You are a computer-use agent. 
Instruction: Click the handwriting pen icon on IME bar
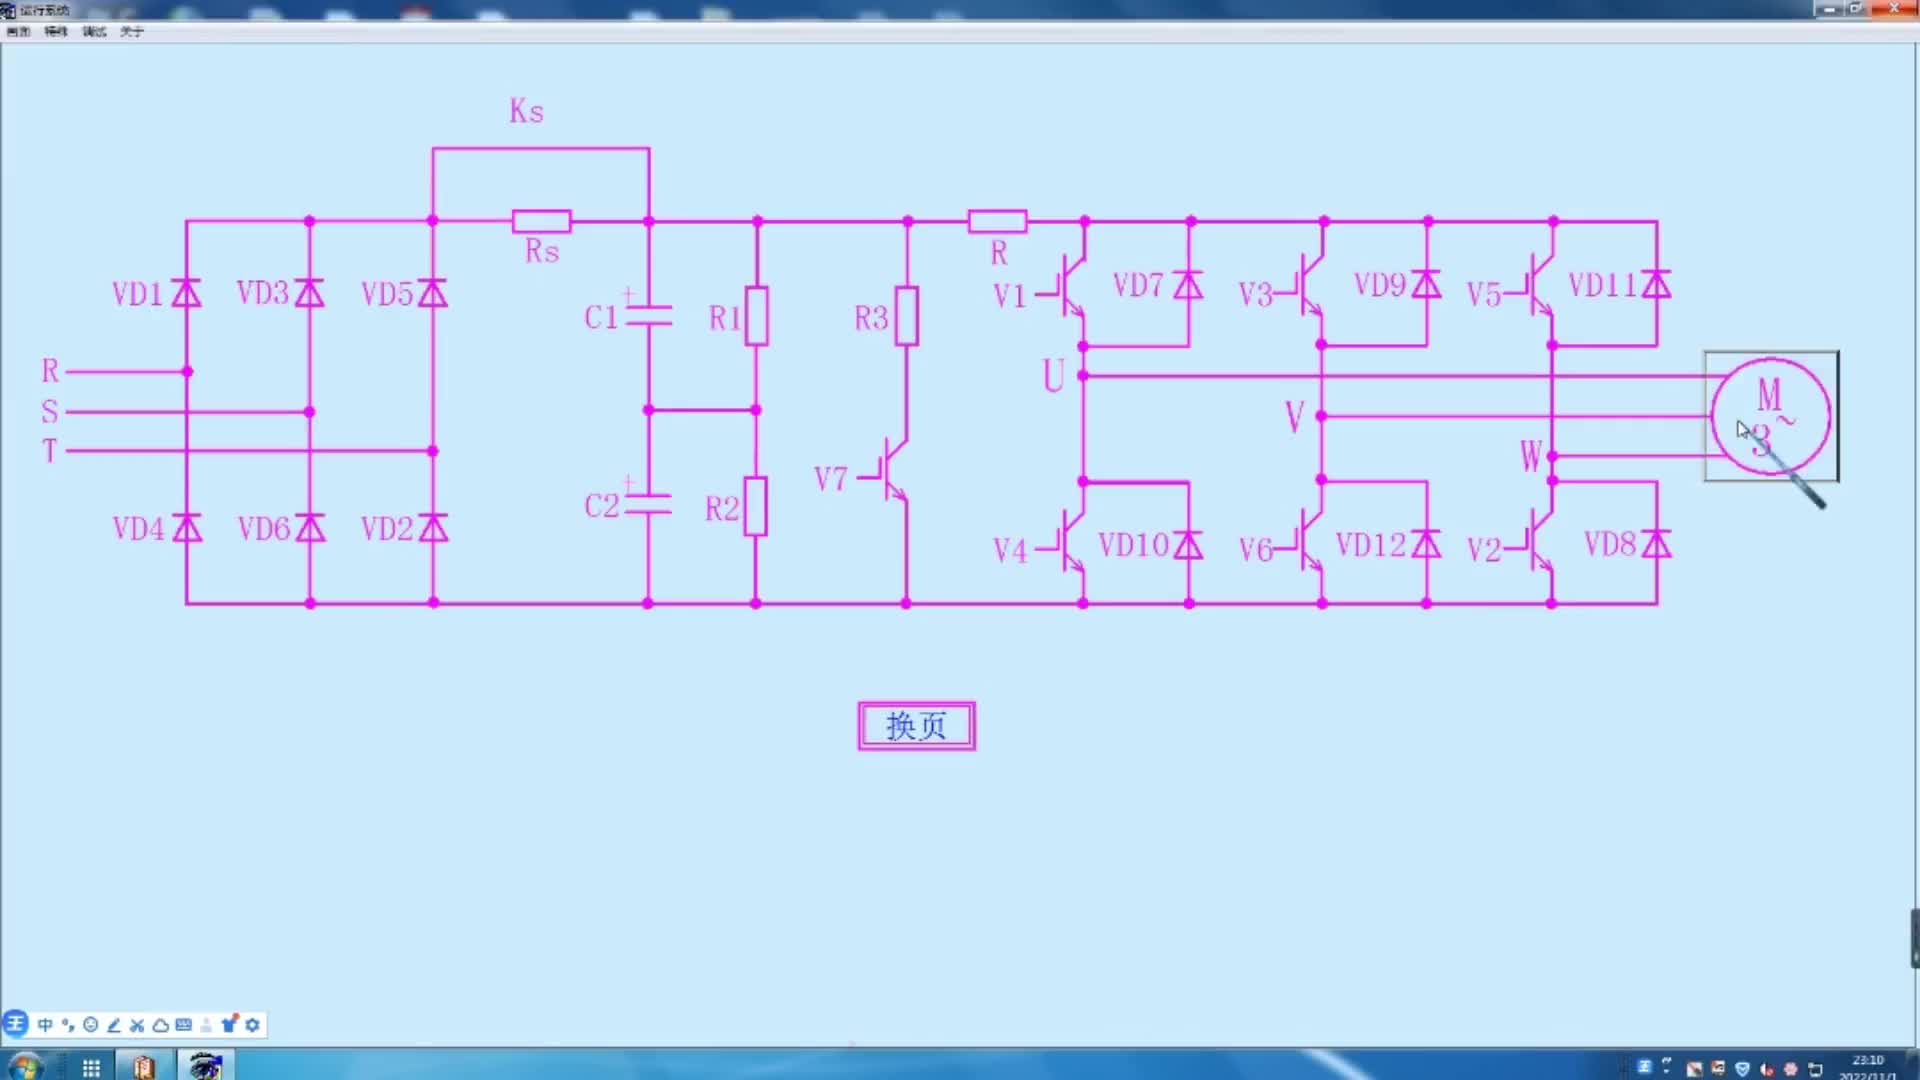pyautogui.click(x=114, y=1025)
